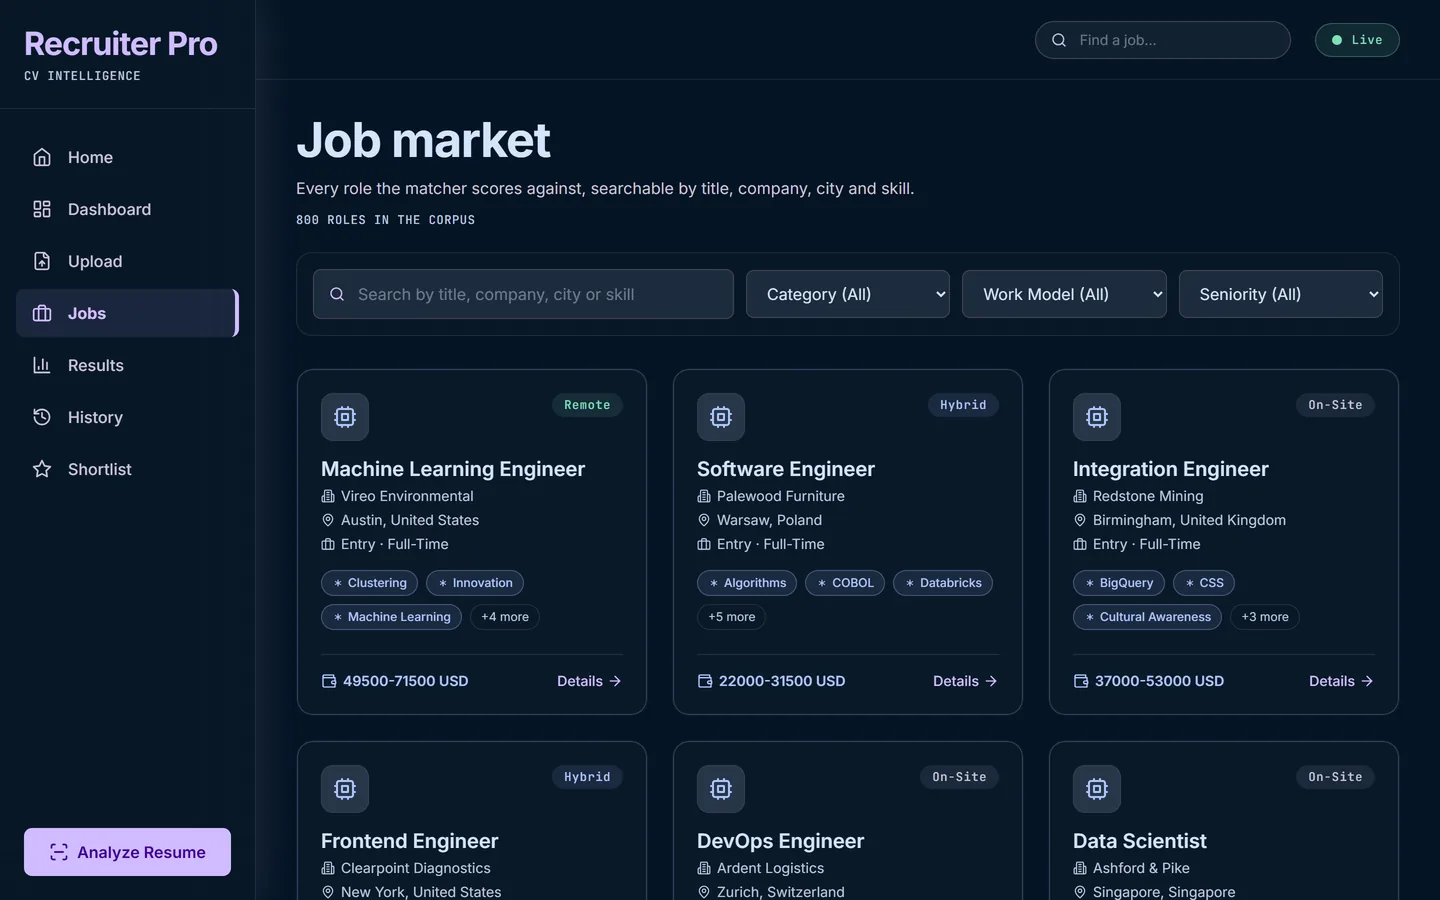Image resolution: width=1440 pixels, height=900 pixels.
Task: Open Details for Machine Learning Engineer
Action: pyautogui.click(x=589, y=681)
